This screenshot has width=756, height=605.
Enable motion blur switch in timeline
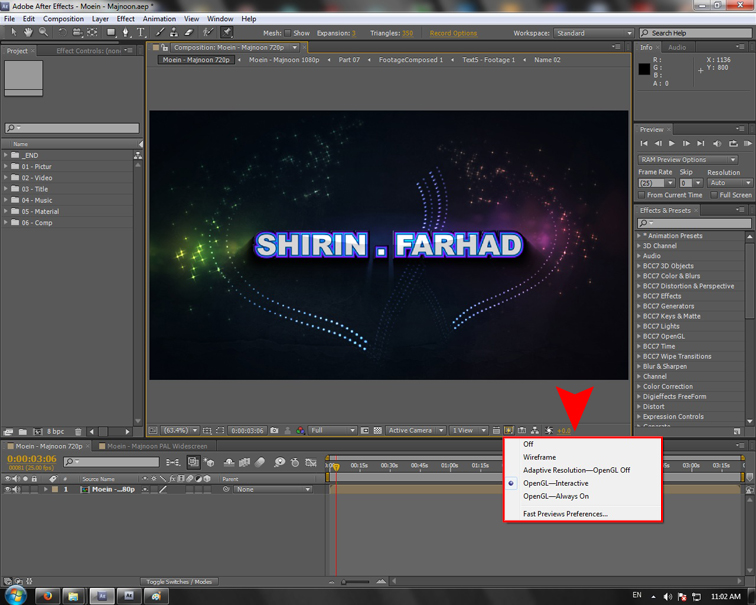[260, 463]
